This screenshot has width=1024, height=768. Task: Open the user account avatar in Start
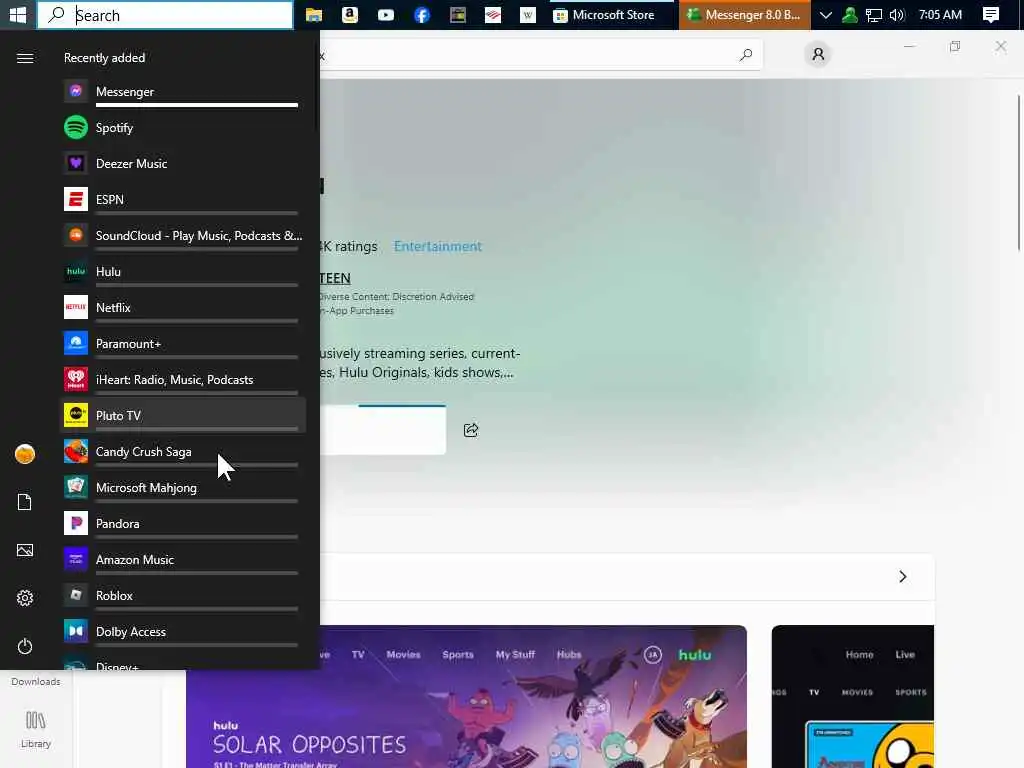point(25,453)
